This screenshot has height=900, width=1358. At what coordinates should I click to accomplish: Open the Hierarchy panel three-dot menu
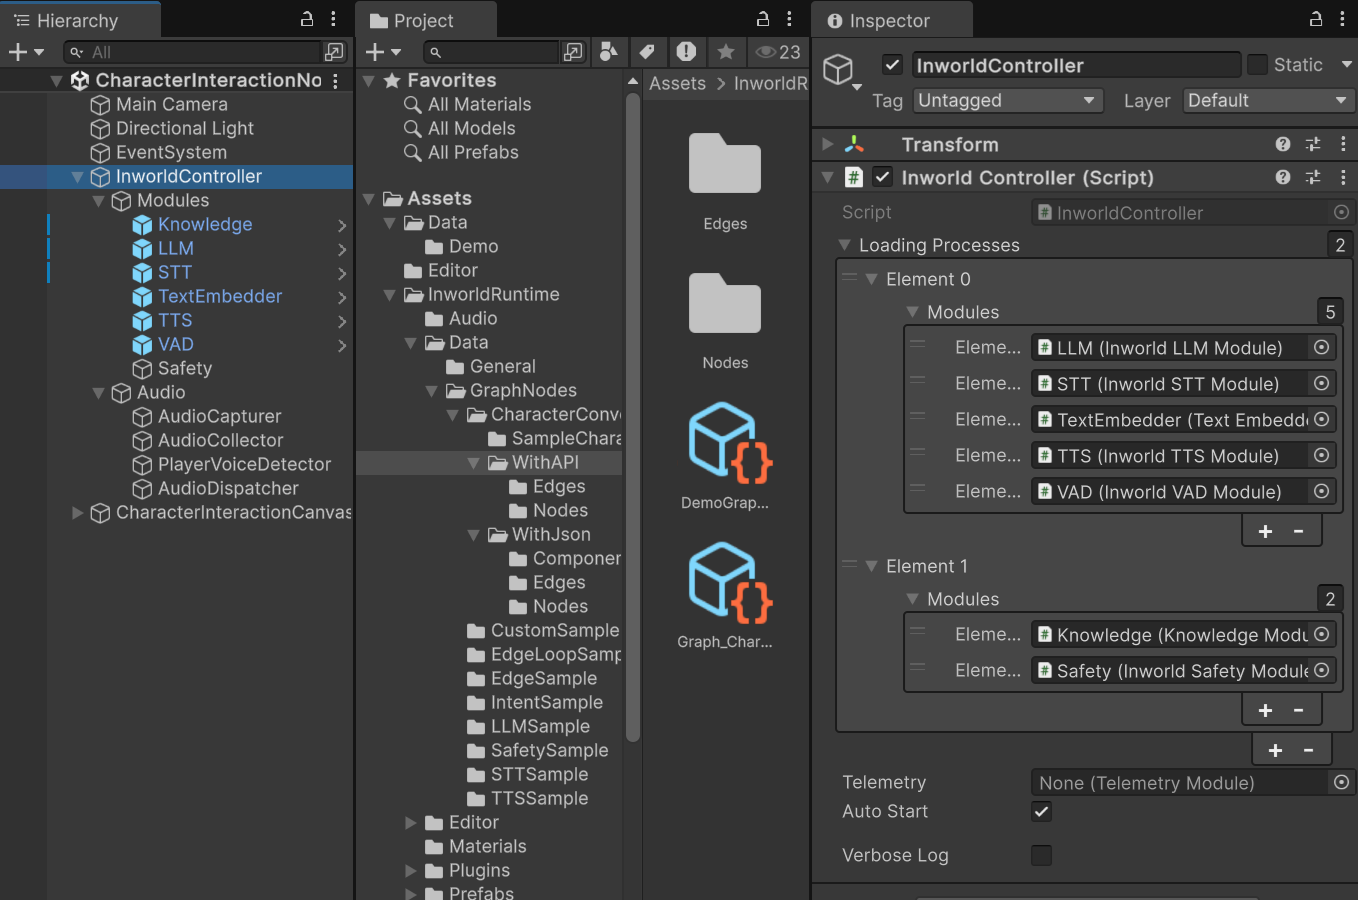point(333,19)
